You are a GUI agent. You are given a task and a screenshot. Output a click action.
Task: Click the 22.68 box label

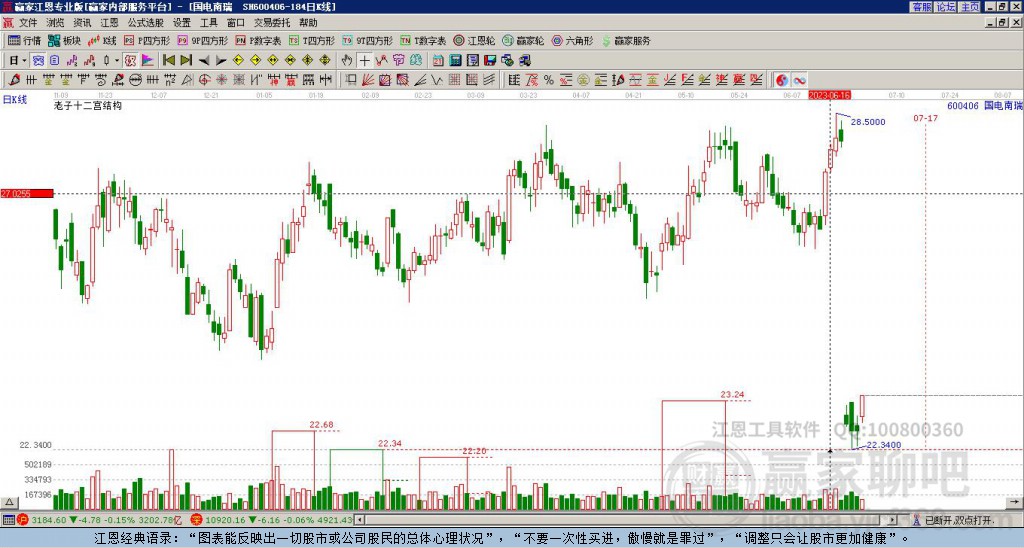point(321,425)
